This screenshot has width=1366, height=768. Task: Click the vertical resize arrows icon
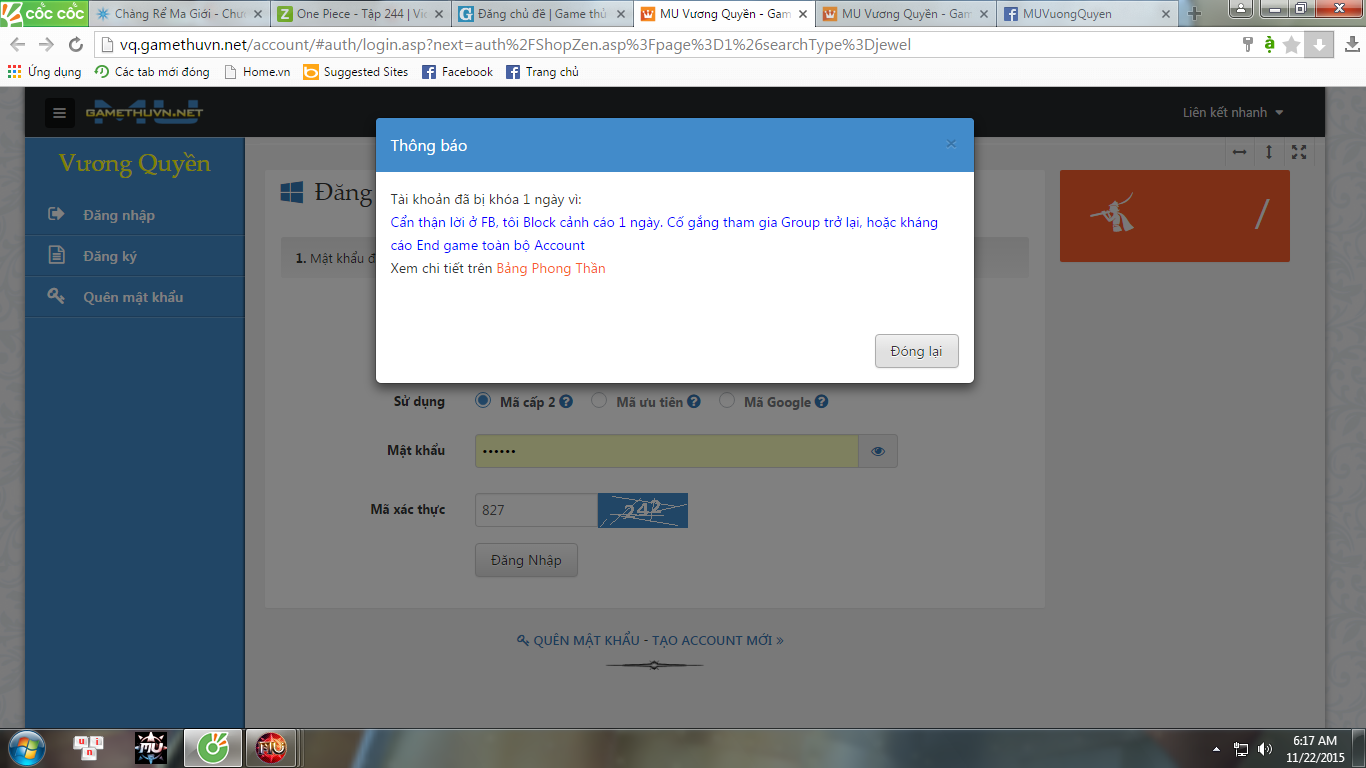[1269, 152]
